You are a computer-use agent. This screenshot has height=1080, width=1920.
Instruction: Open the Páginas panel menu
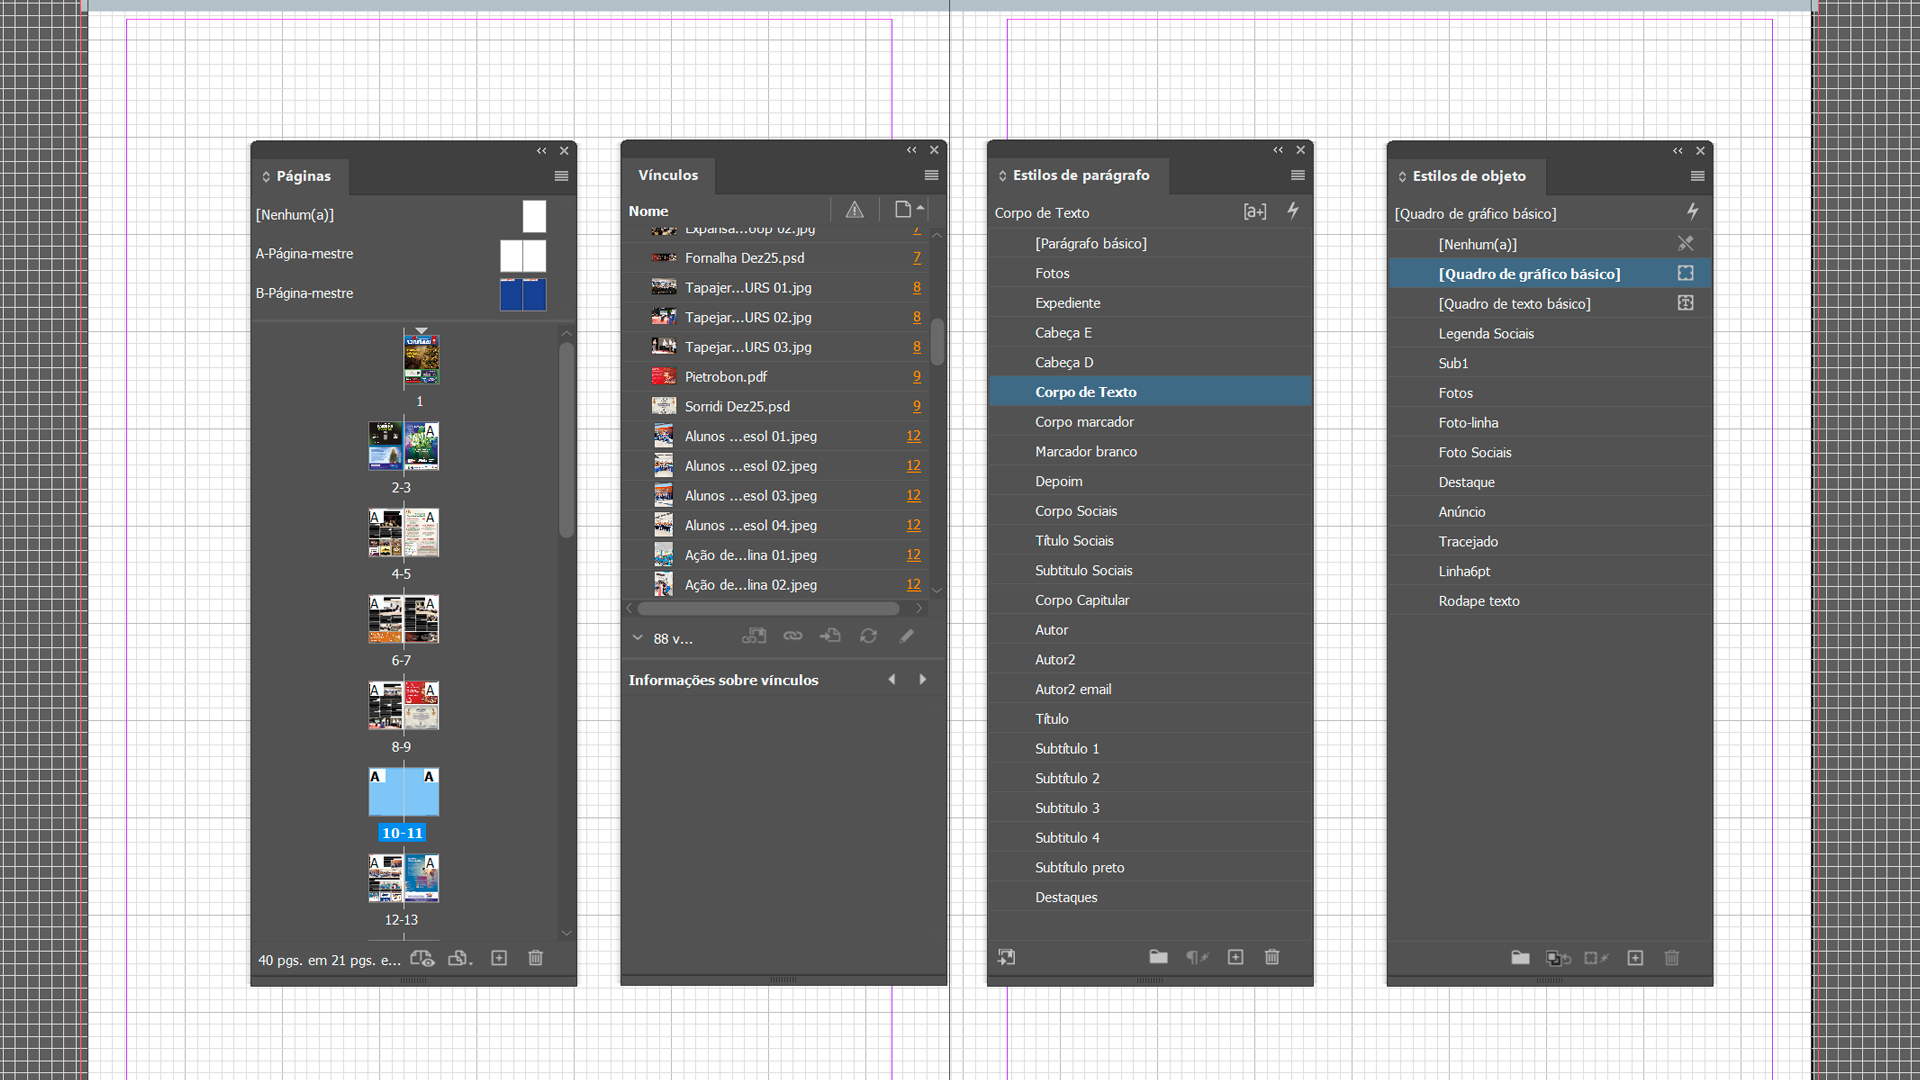tap(561, 176)
